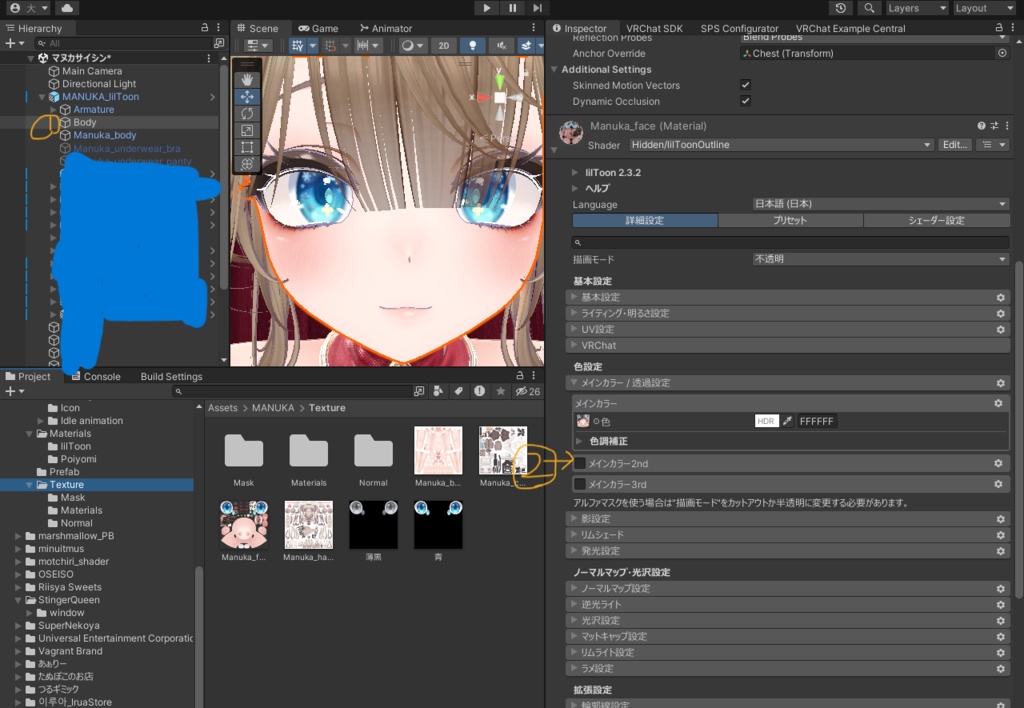Viewport: 1024px width, 708px height.
Task: Toggle scene lighting bulb icon
Action: coord(472,46)
